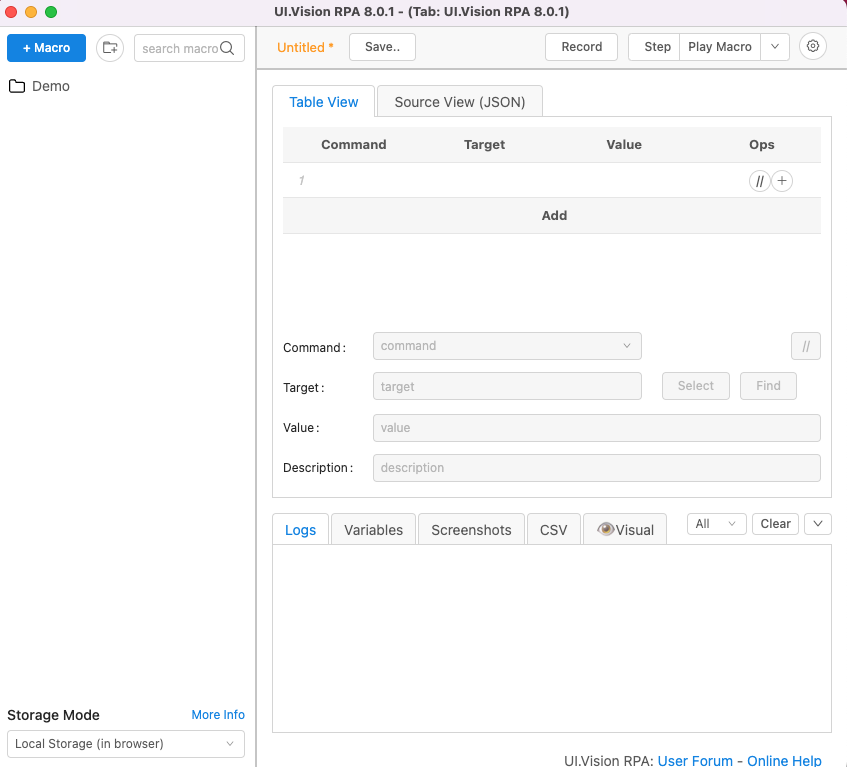
Task: Switch to Source View (JSON) tab
Action: tap(460, 102)
